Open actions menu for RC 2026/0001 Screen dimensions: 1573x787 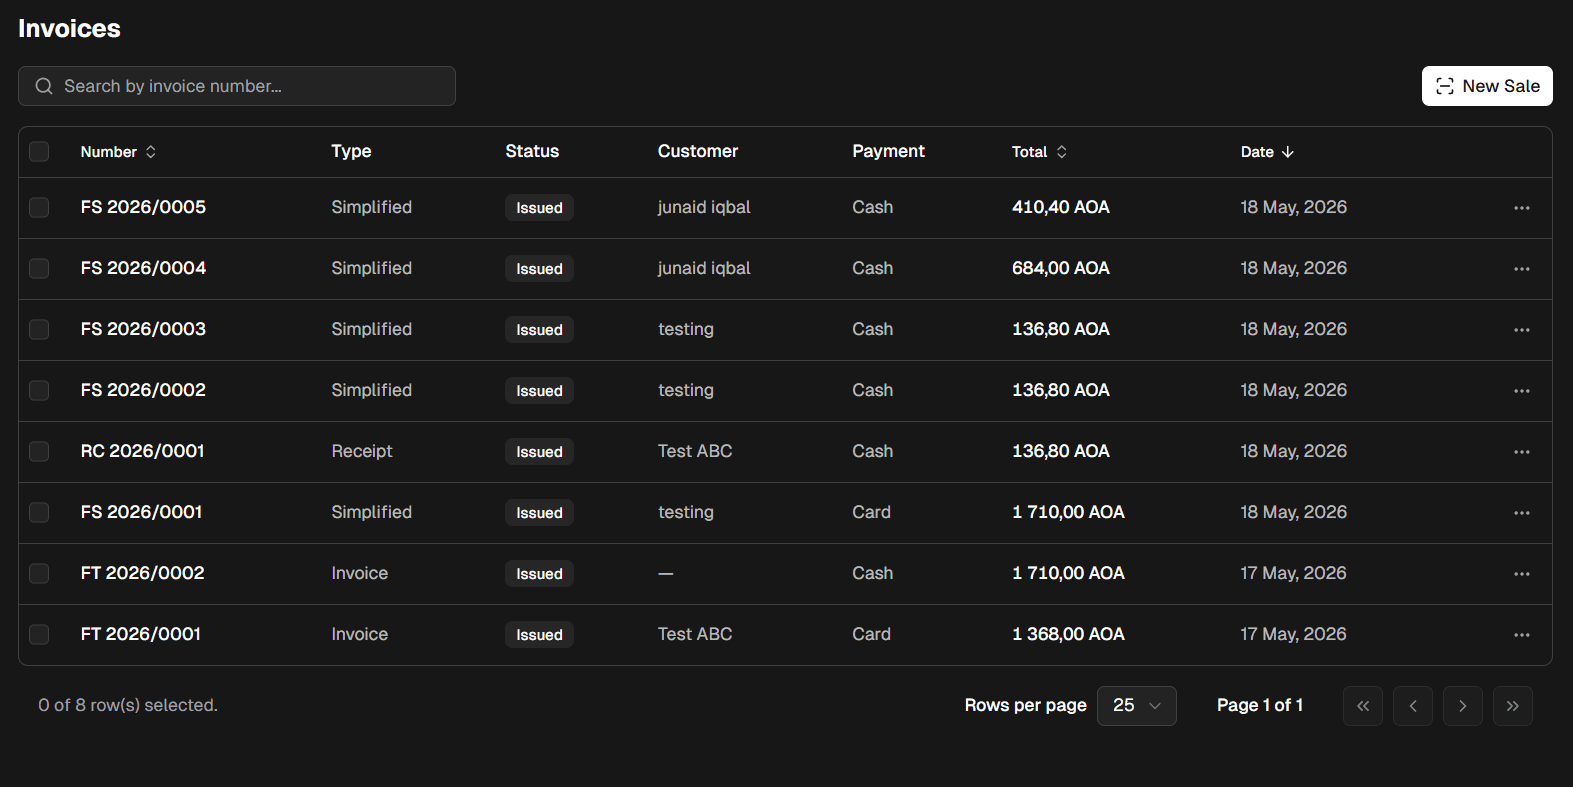pos(1522,452)
